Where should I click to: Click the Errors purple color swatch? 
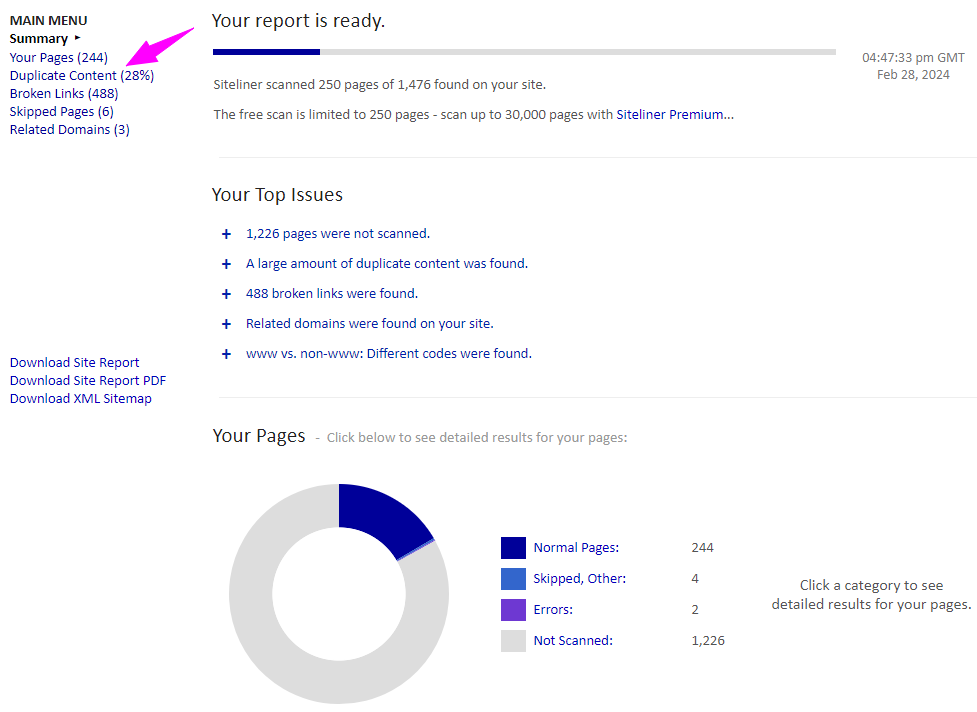click(513, 610)
